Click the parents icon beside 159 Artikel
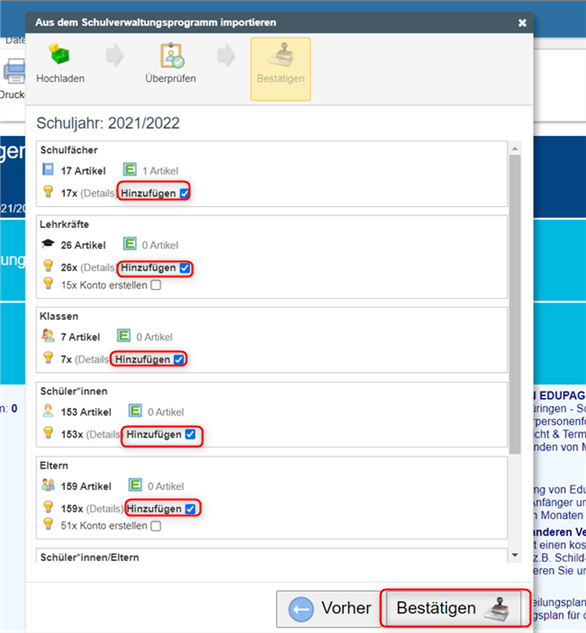 pyautogui.click(x=48, y=485)
